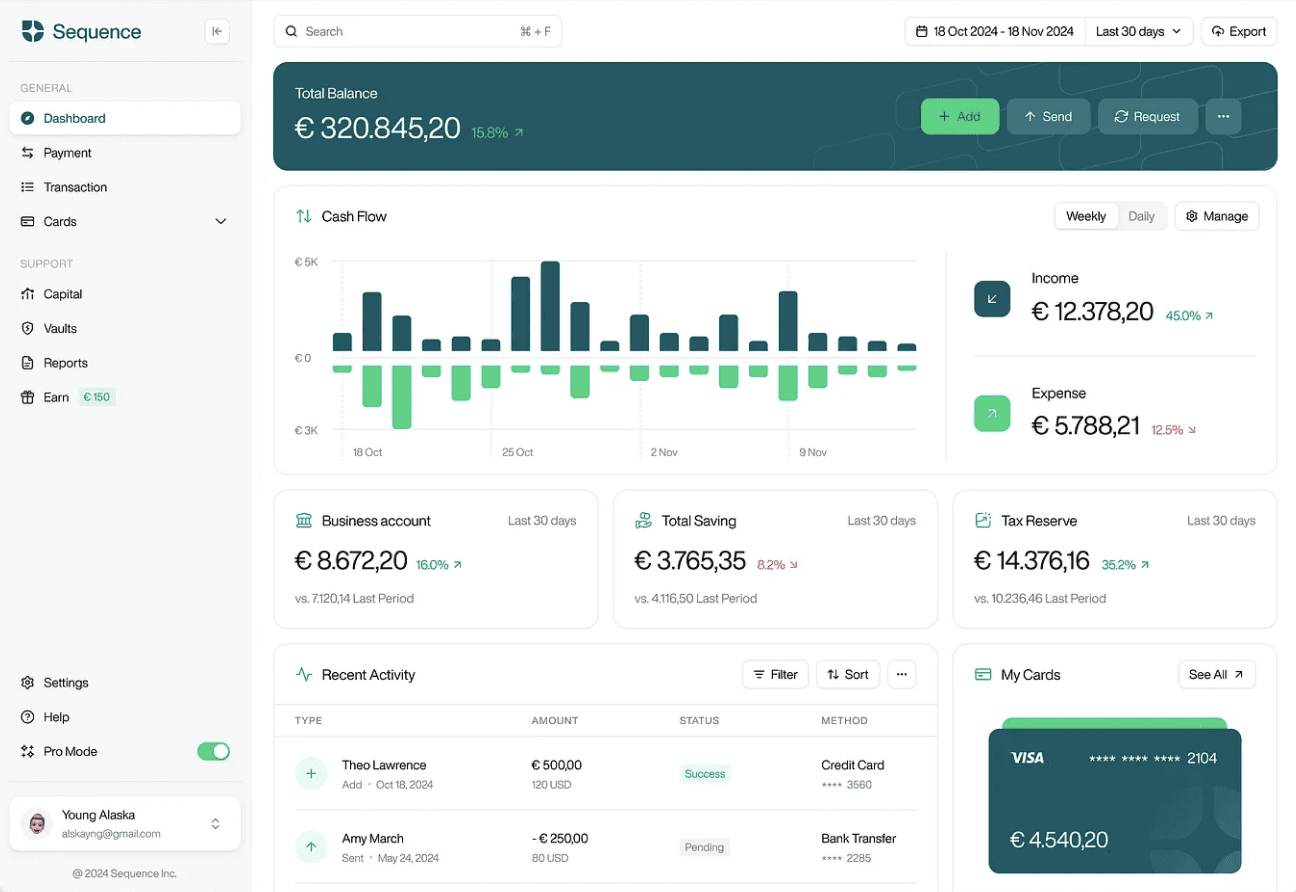Viewport: 1296px width, 892px height.
Task: Click the Earn reward icon with €150 badge
Action: pos(28,397)
